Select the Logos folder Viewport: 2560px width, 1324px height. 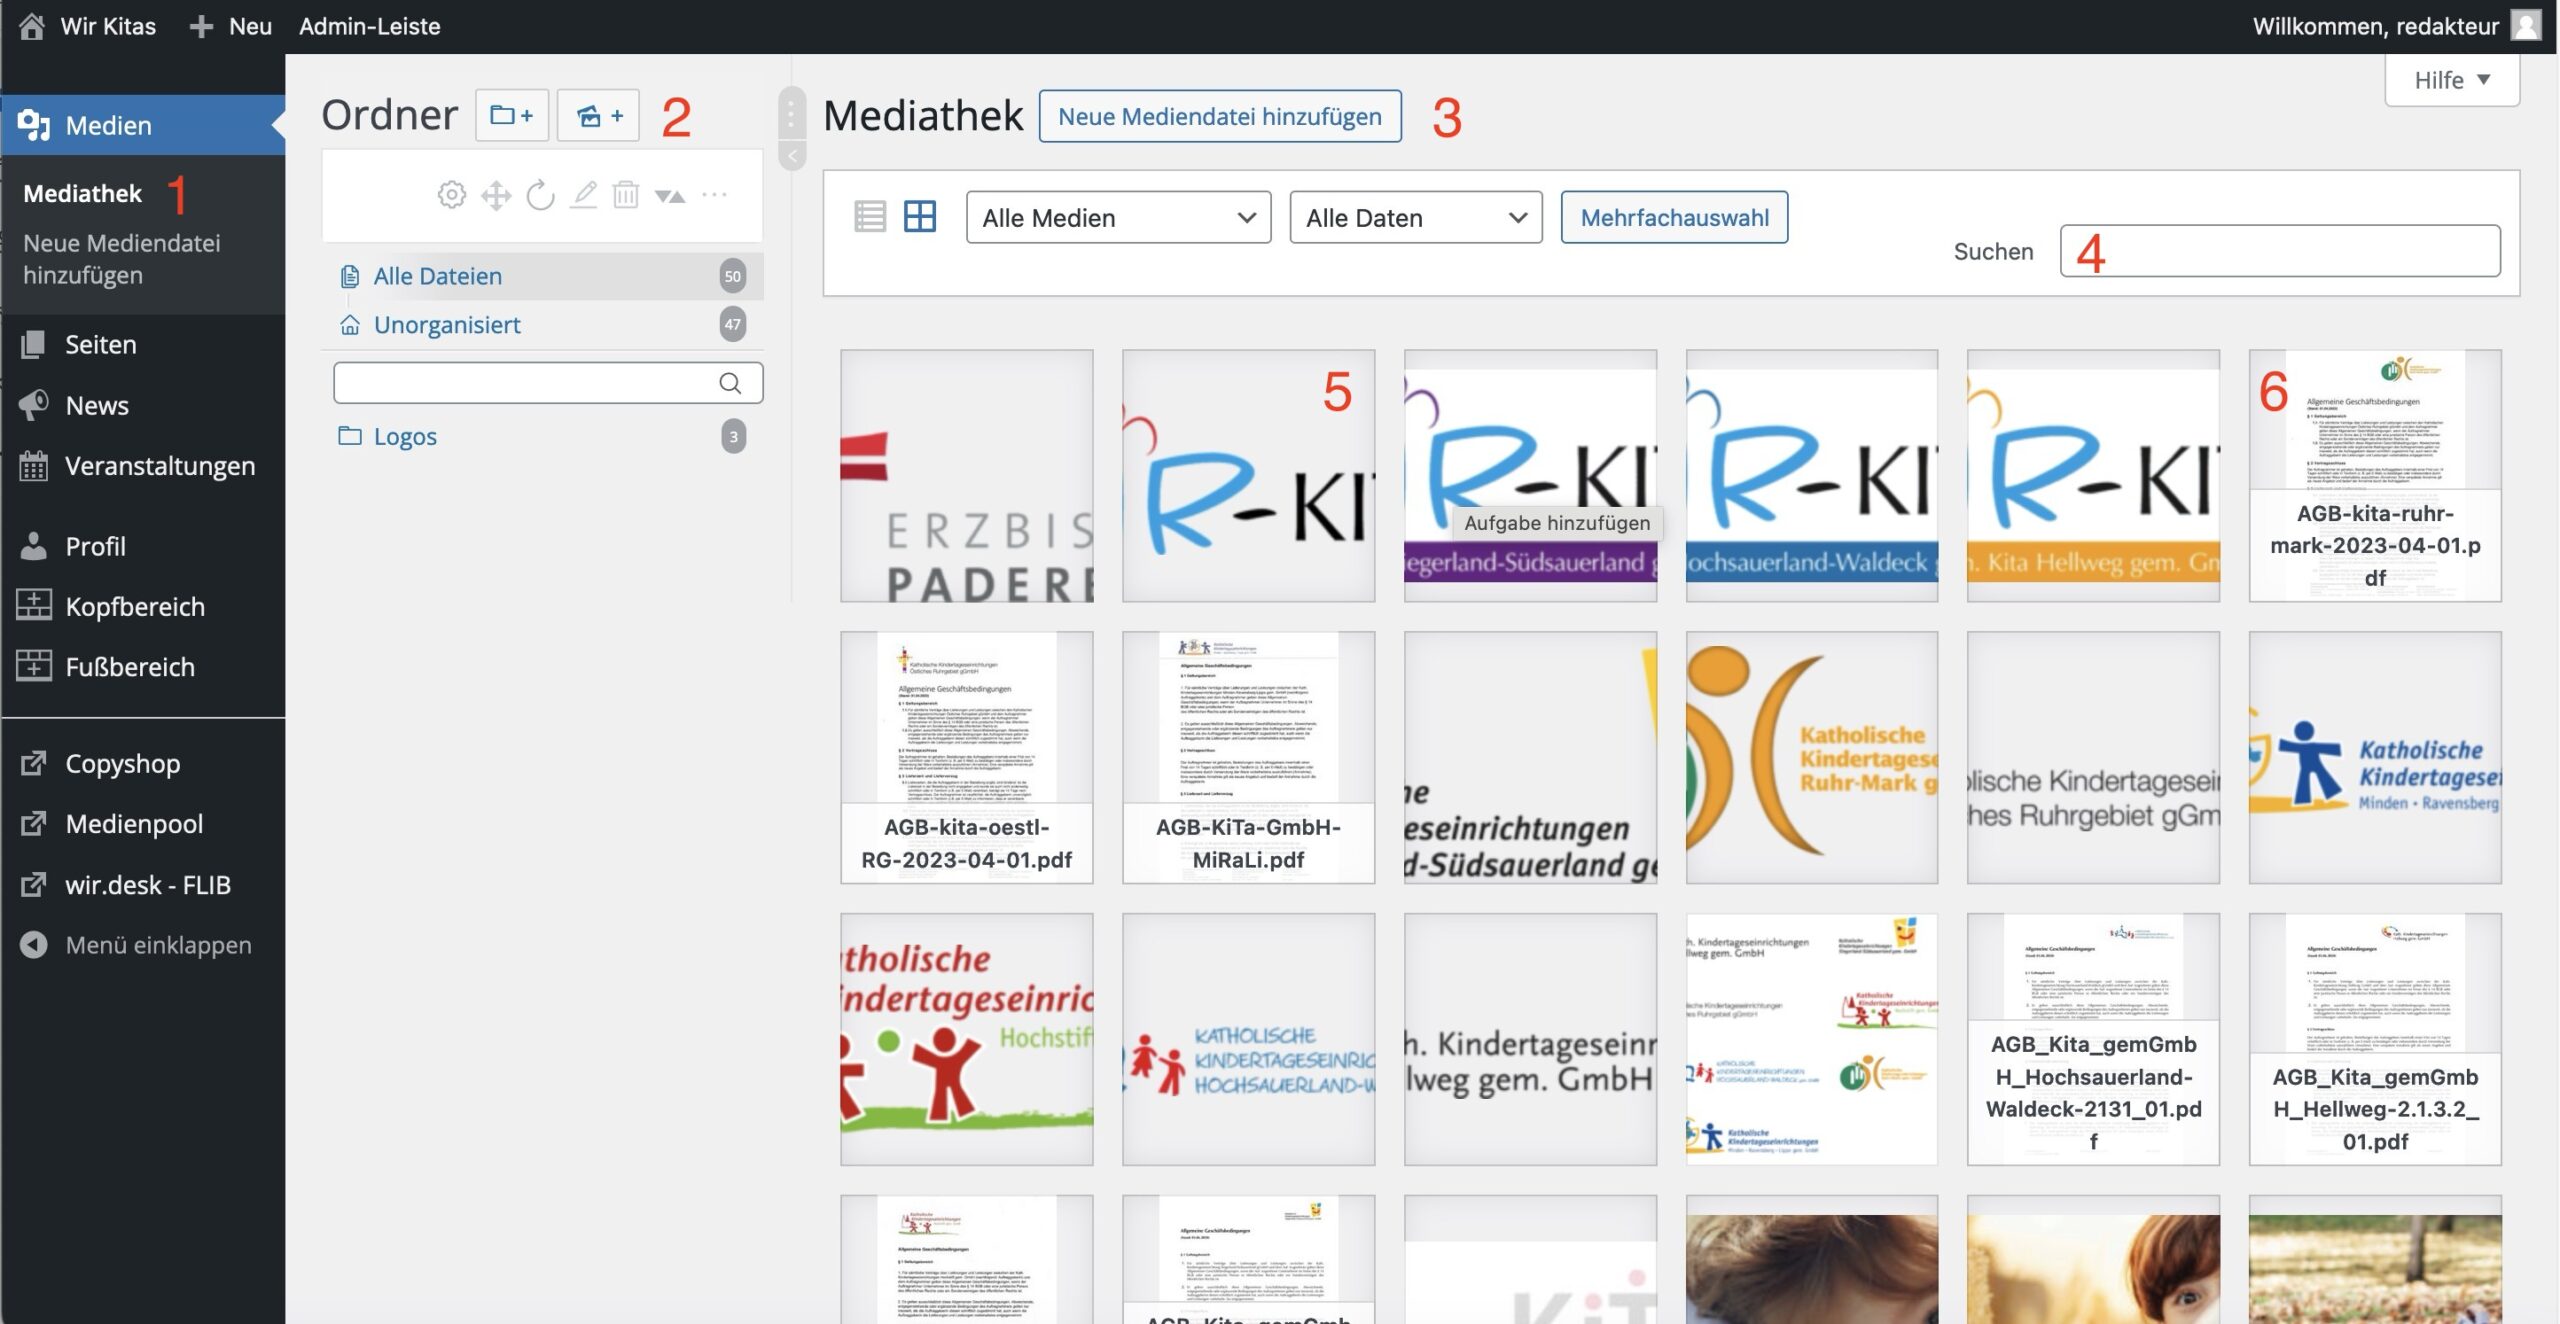405,437
